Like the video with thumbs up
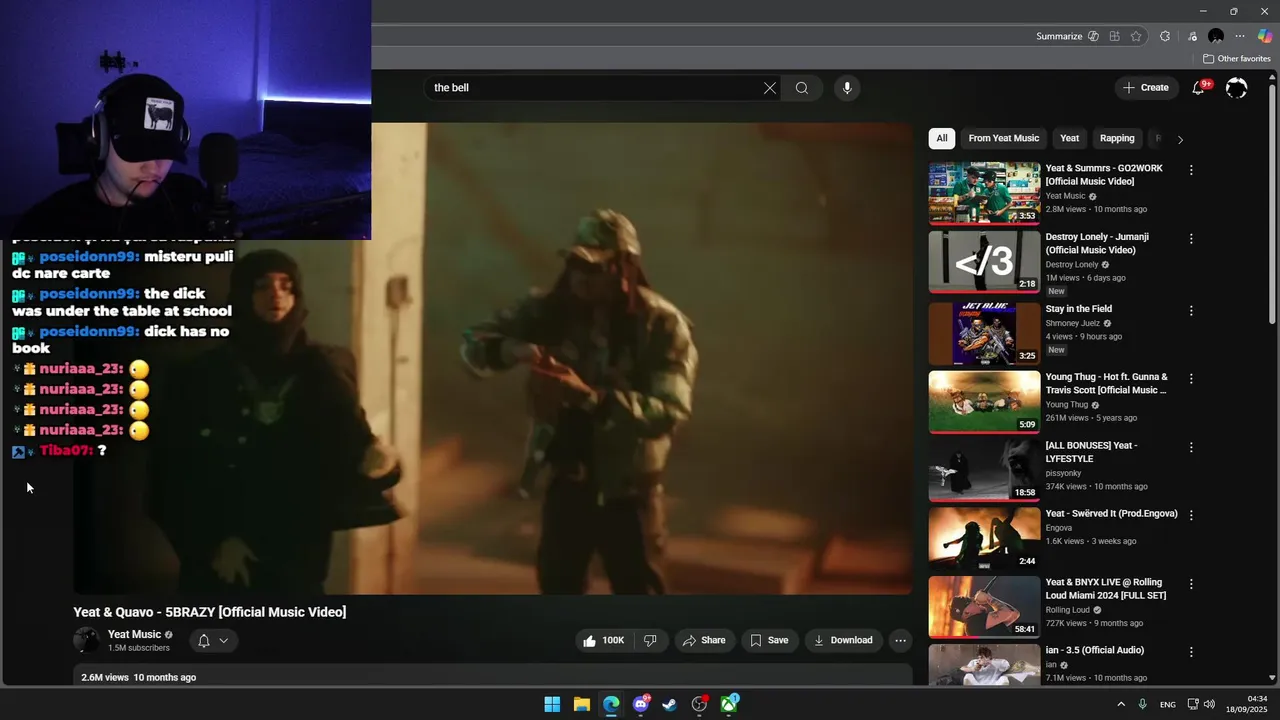Screen dimensions: 1280x720 tap(603, 640)
